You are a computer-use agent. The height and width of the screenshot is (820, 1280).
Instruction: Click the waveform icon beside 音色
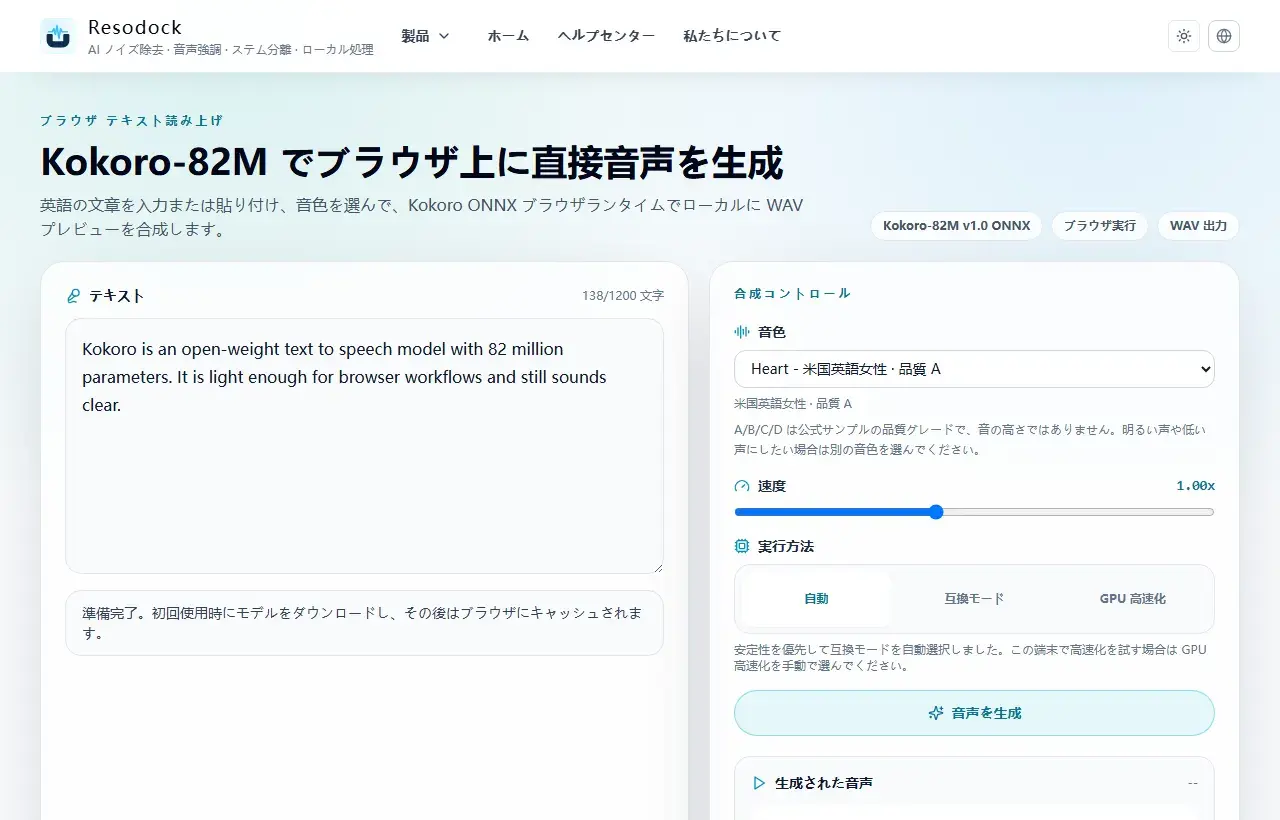(x=742, y=332)
